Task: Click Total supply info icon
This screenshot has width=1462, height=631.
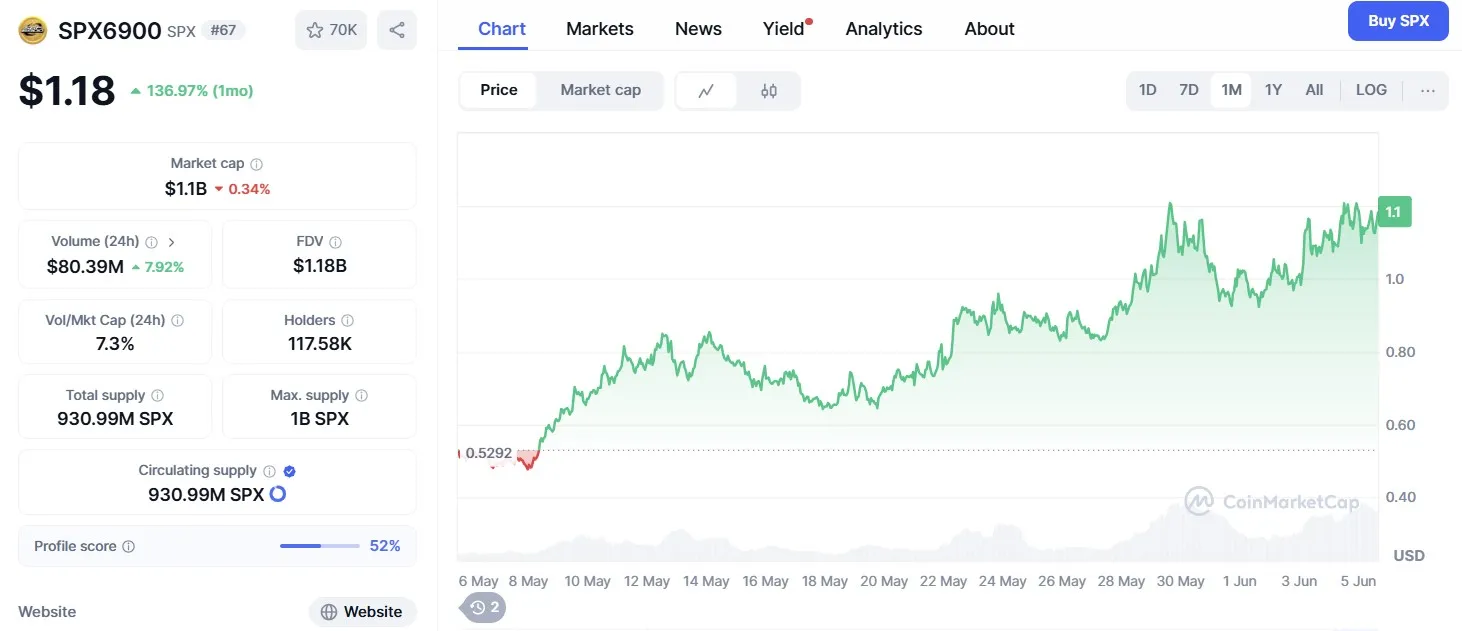Action: [x=158, y=396]
